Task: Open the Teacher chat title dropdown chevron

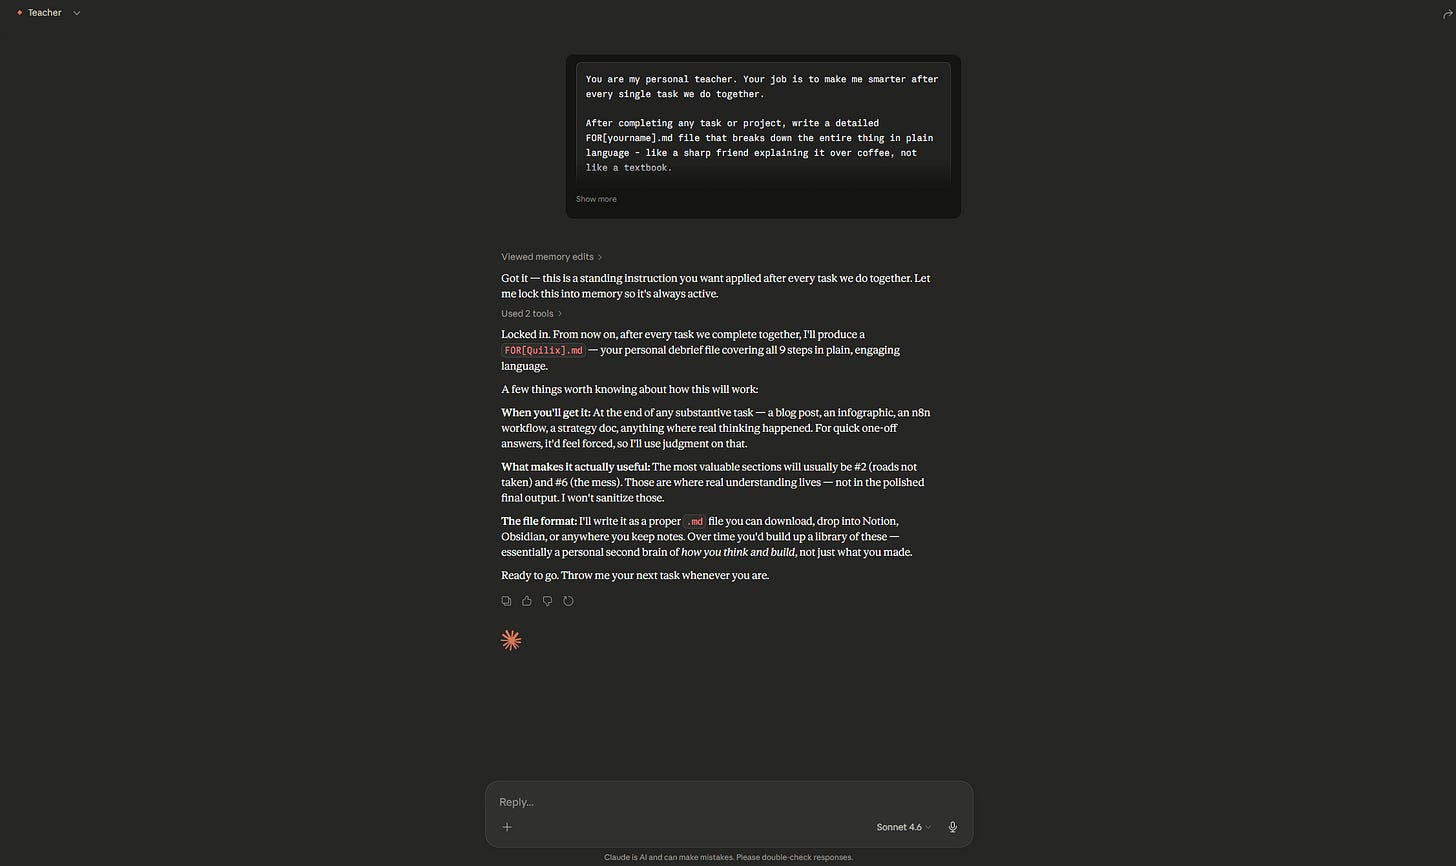Action: click(x=77, y=13)
